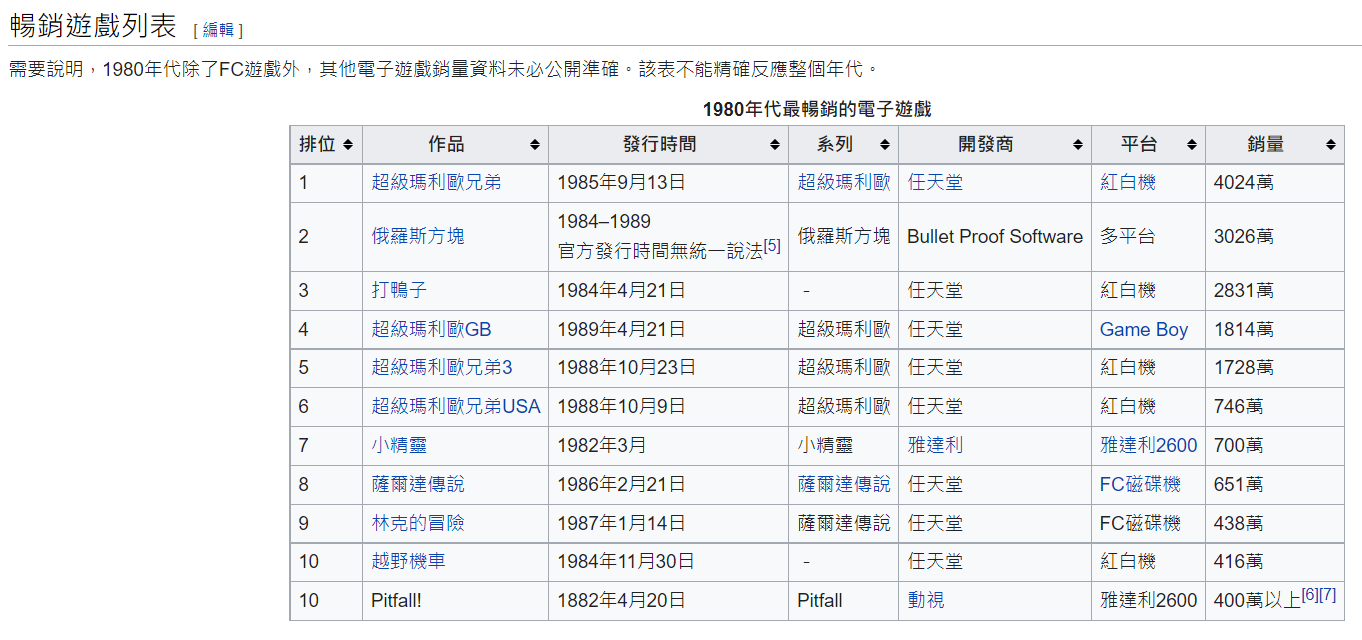Screen dimensions: 1362x640
Task: Select the 438萬 sales cell
Action: pos(1274,524)
